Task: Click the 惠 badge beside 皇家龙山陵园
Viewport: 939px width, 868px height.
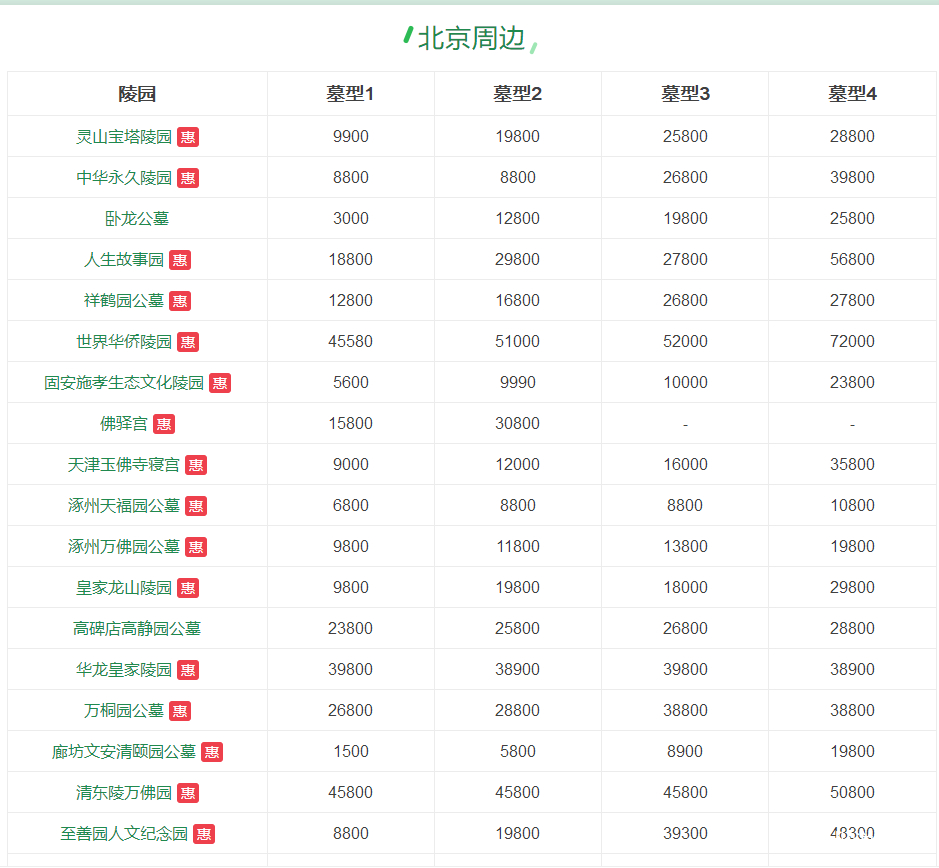Action: [x=188, y=588]
